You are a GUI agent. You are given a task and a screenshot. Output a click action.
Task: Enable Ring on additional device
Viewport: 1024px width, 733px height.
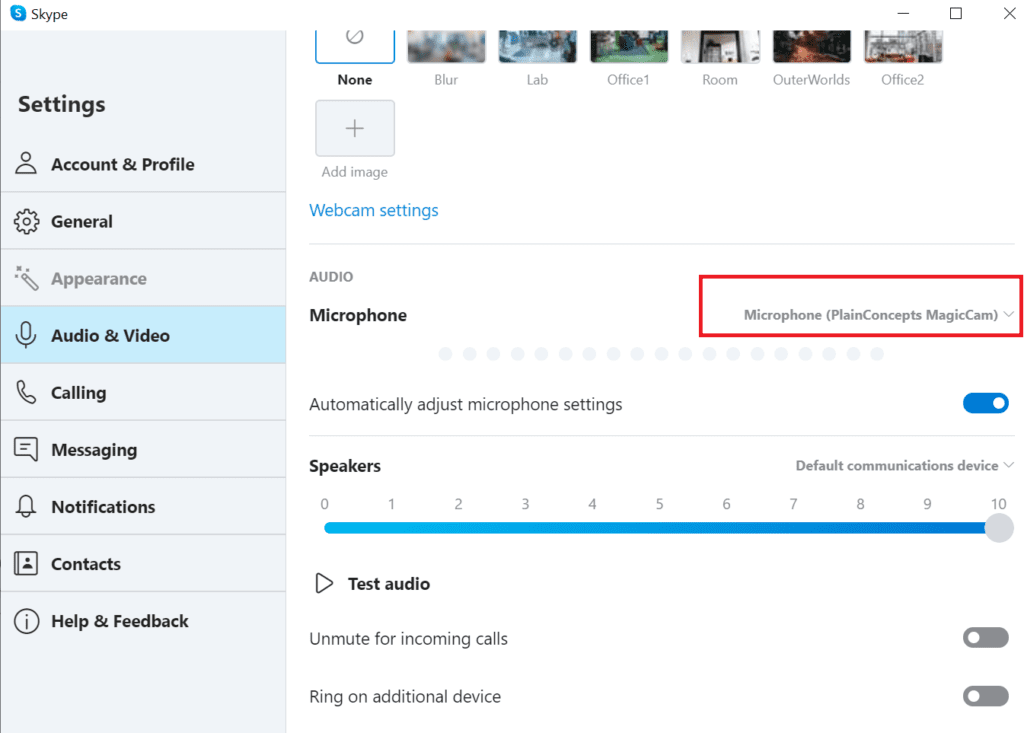985,696
